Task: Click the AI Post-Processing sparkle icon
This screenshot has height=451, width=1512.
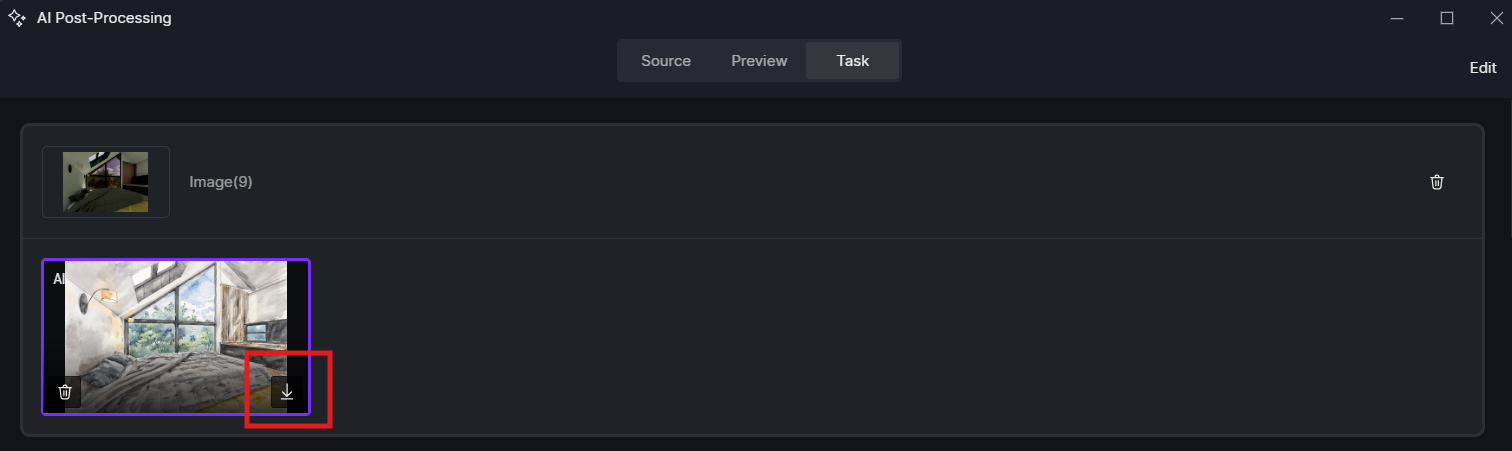Action: click(17, 18)
